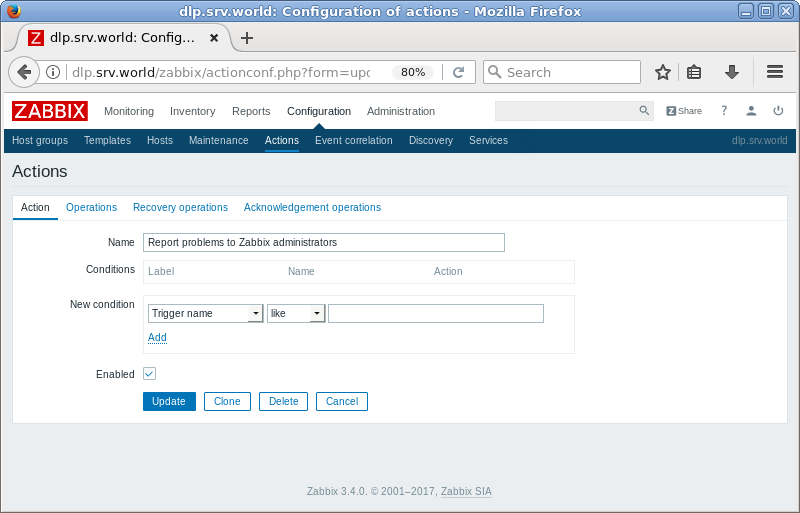Reload the page with the refresh icon
This screenshot has width=800, height=513.
click(x=459, y=72)
